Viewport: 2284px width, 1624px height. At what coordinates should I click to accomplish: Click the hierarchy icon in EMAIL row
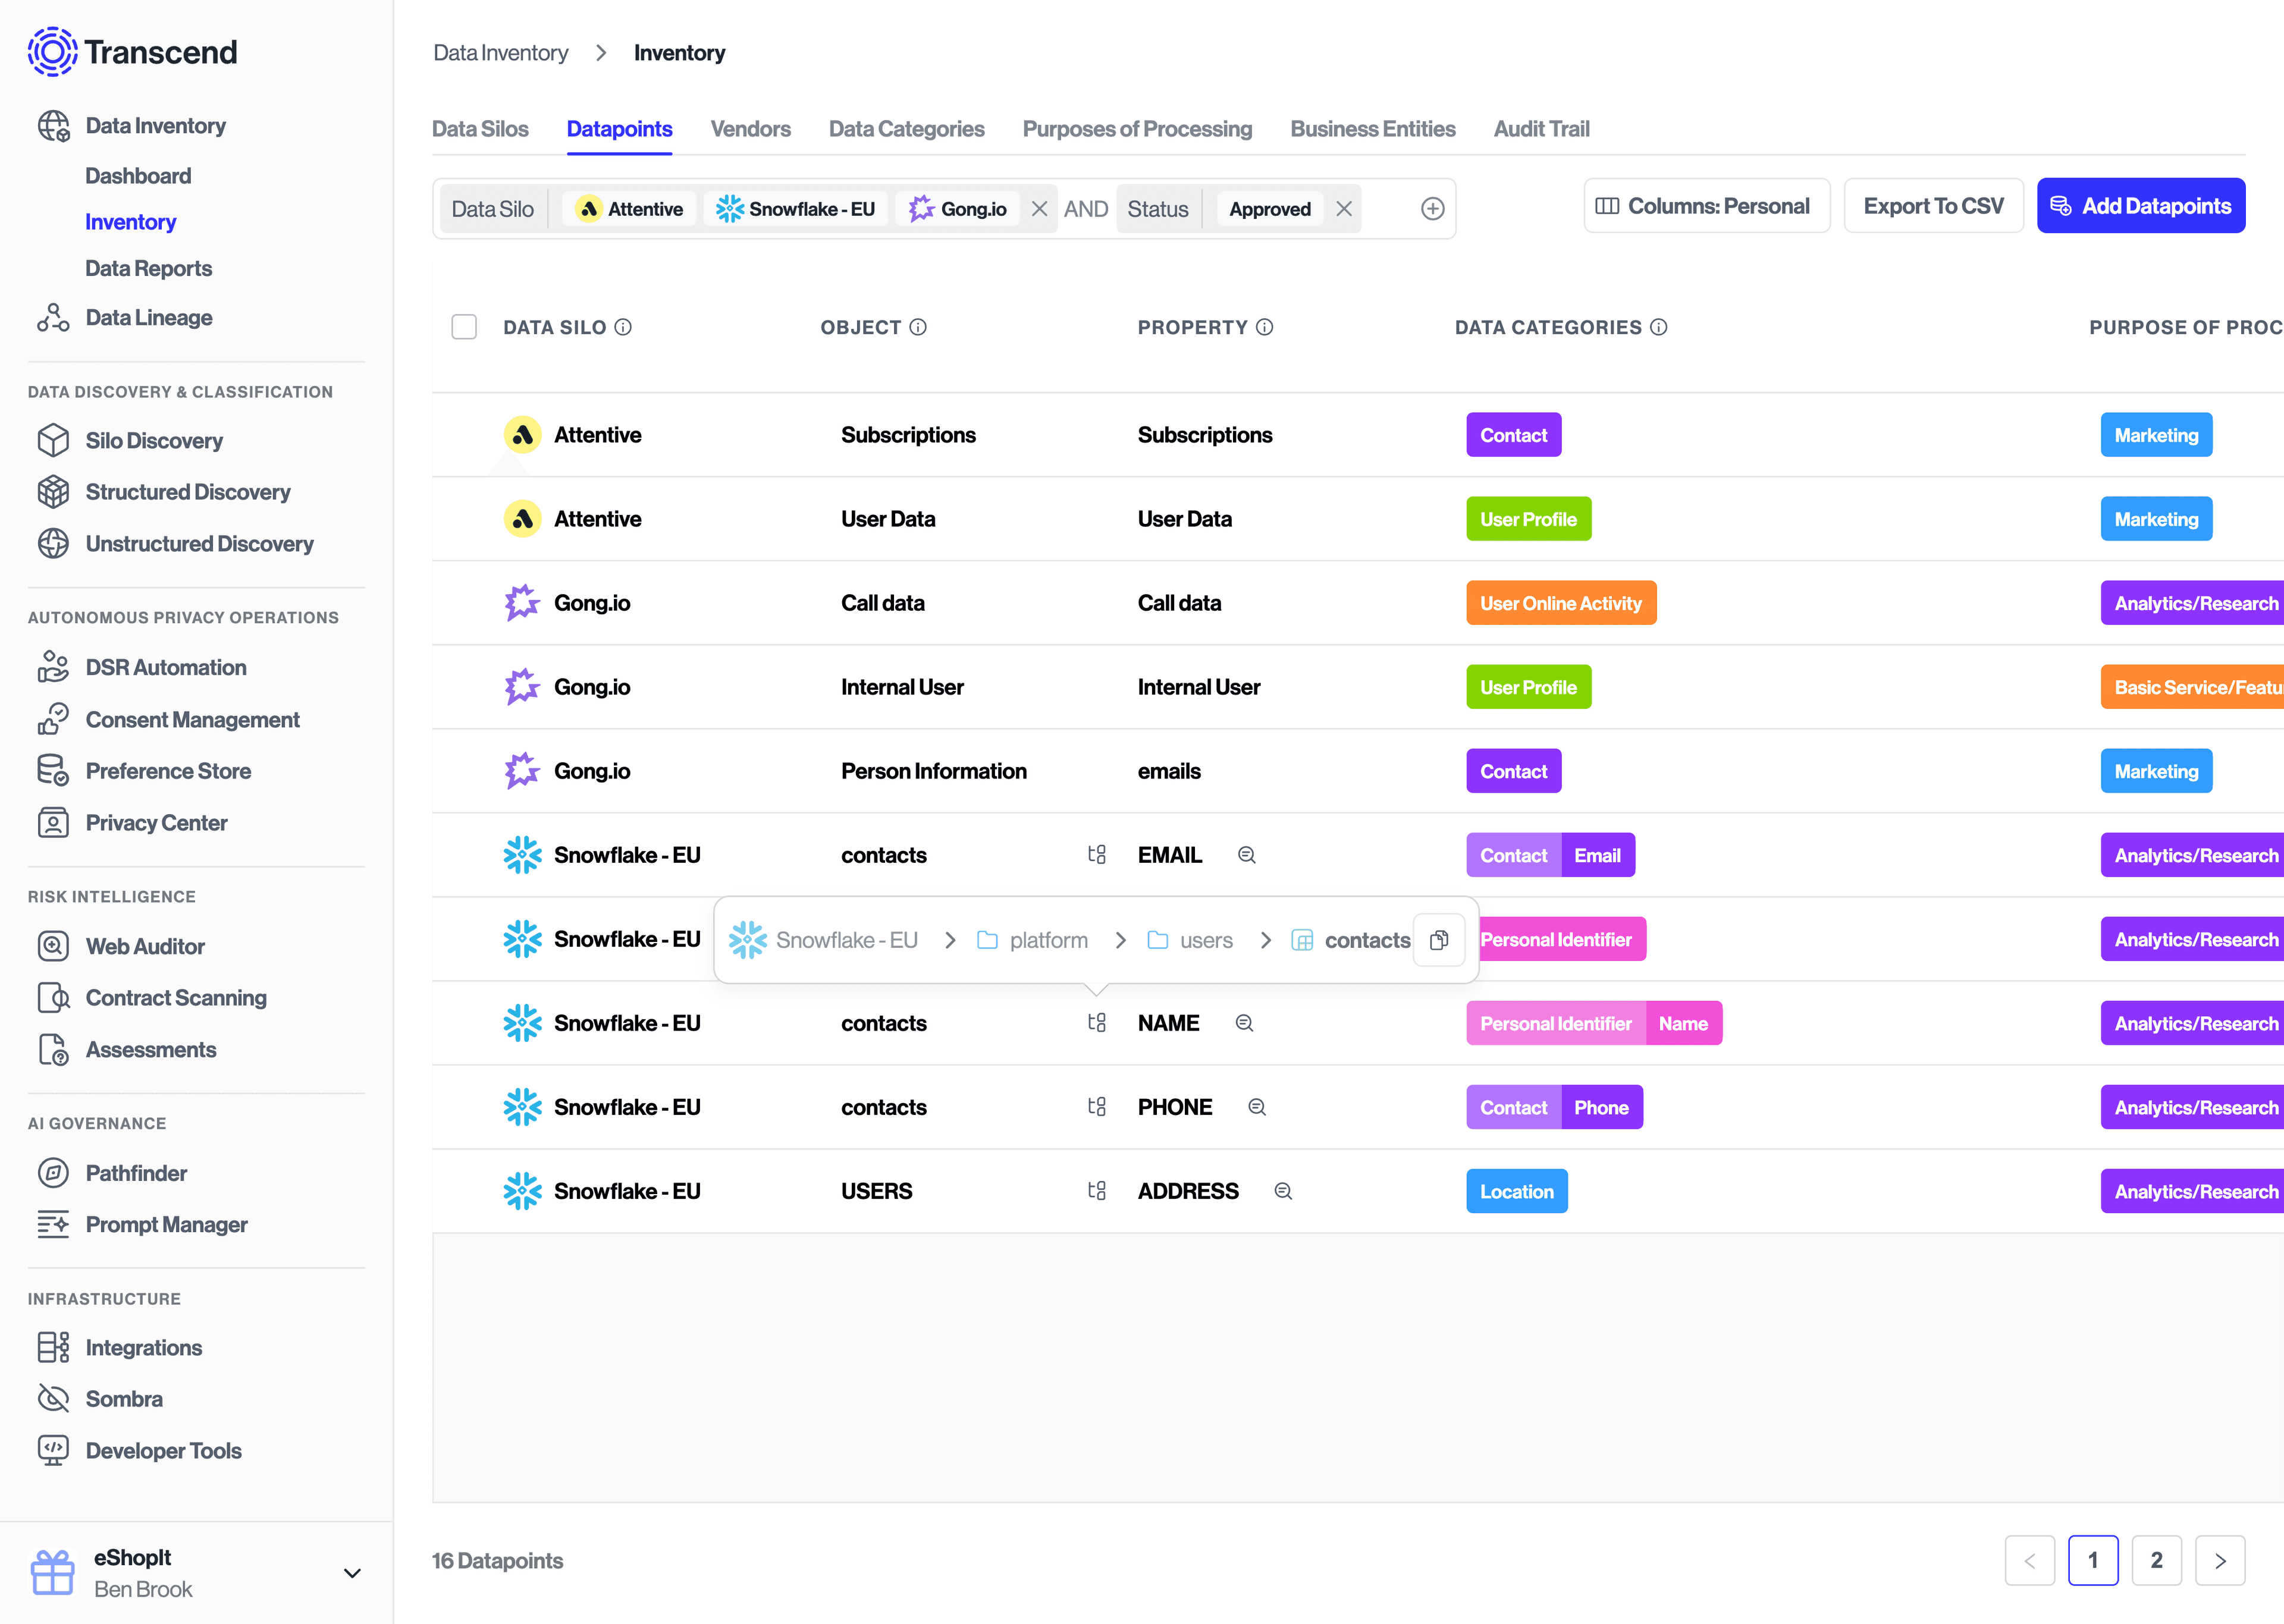pos(1097,855)
